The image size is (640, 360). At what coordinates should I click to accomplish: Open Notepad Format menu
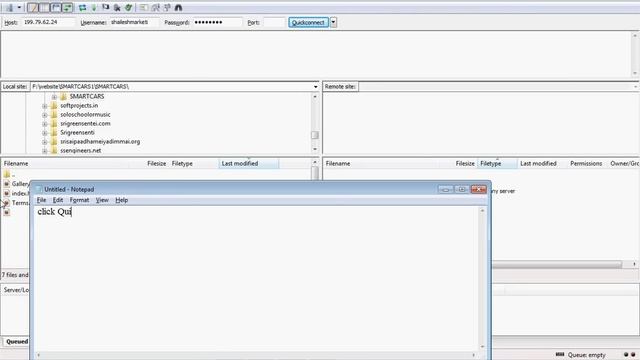(79, 200)
